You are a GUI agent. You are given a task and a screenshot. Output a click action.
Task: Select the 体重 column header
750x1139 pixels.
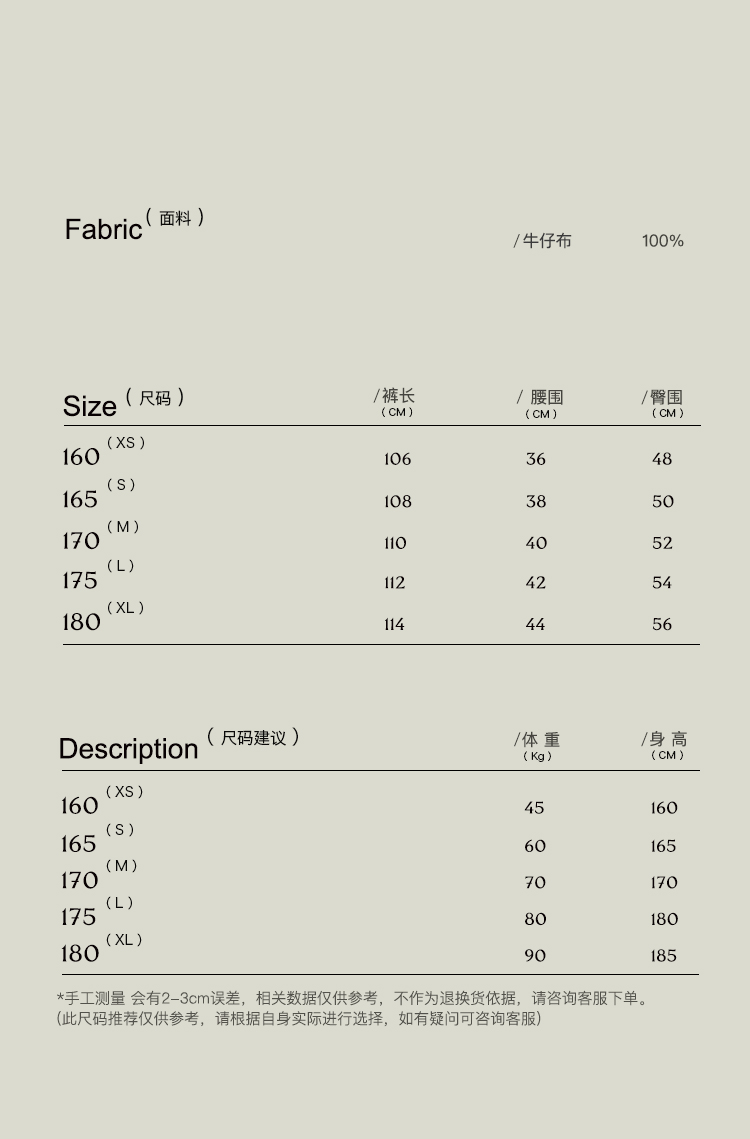(x=540, y=740)
